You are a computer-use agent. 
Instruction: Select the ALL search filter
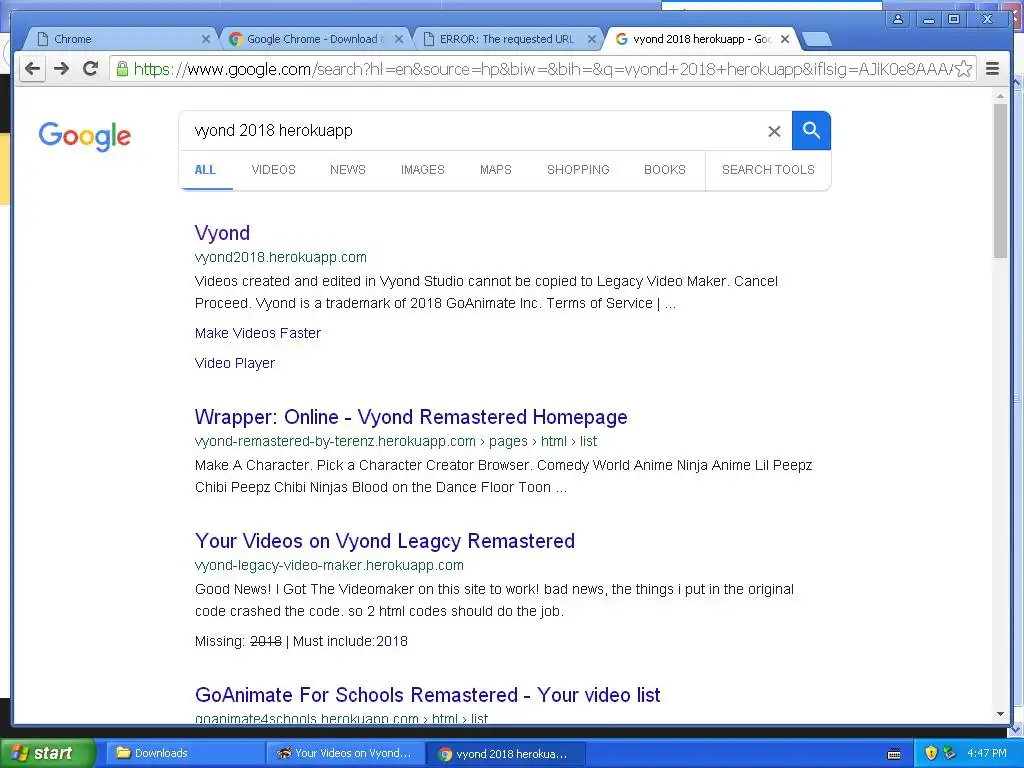[205, 170]
